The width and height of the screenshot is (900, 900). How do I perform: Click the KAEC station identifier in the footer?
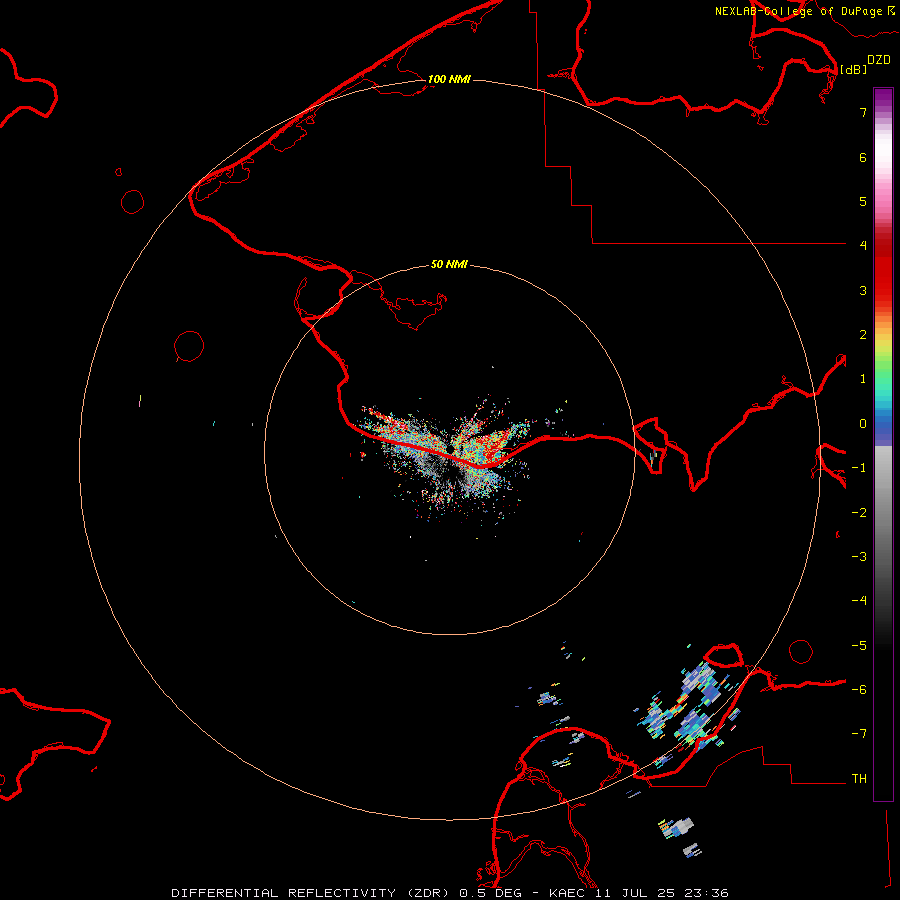(x=567, y=893)
